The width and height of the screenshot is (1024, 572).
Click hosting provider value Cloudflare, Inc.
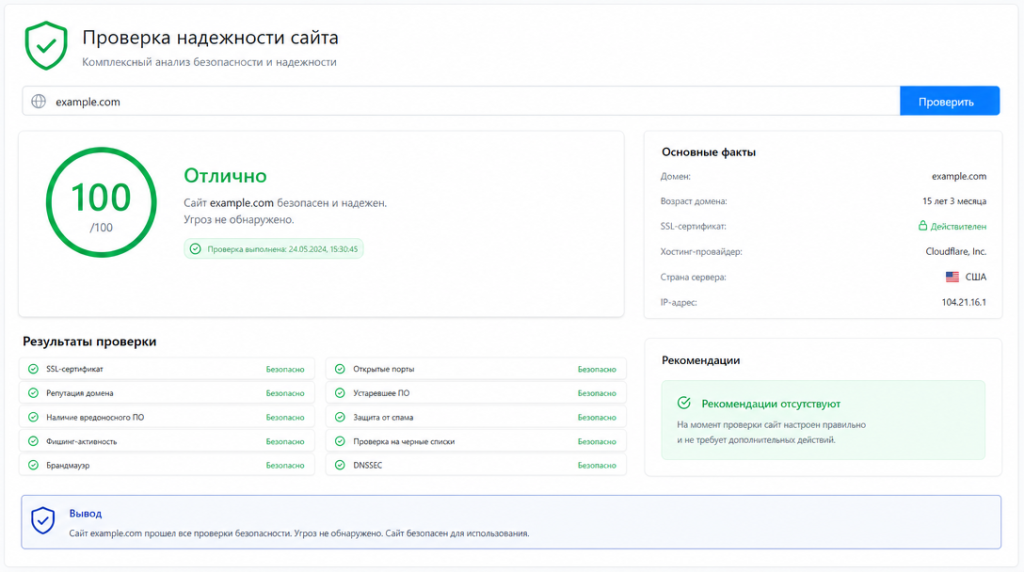(x=956, y=251)
